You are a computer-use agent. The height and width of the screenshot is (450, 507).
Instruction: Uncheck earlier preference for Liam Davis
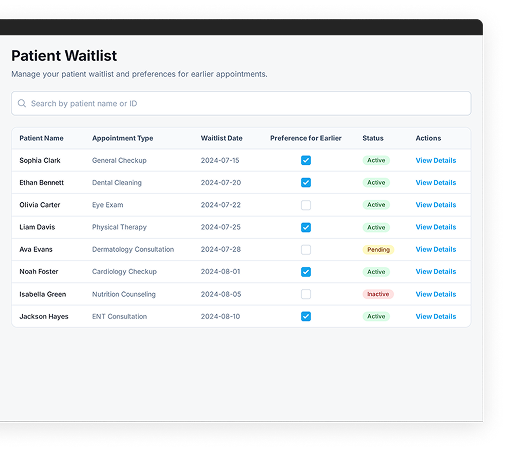306,227
